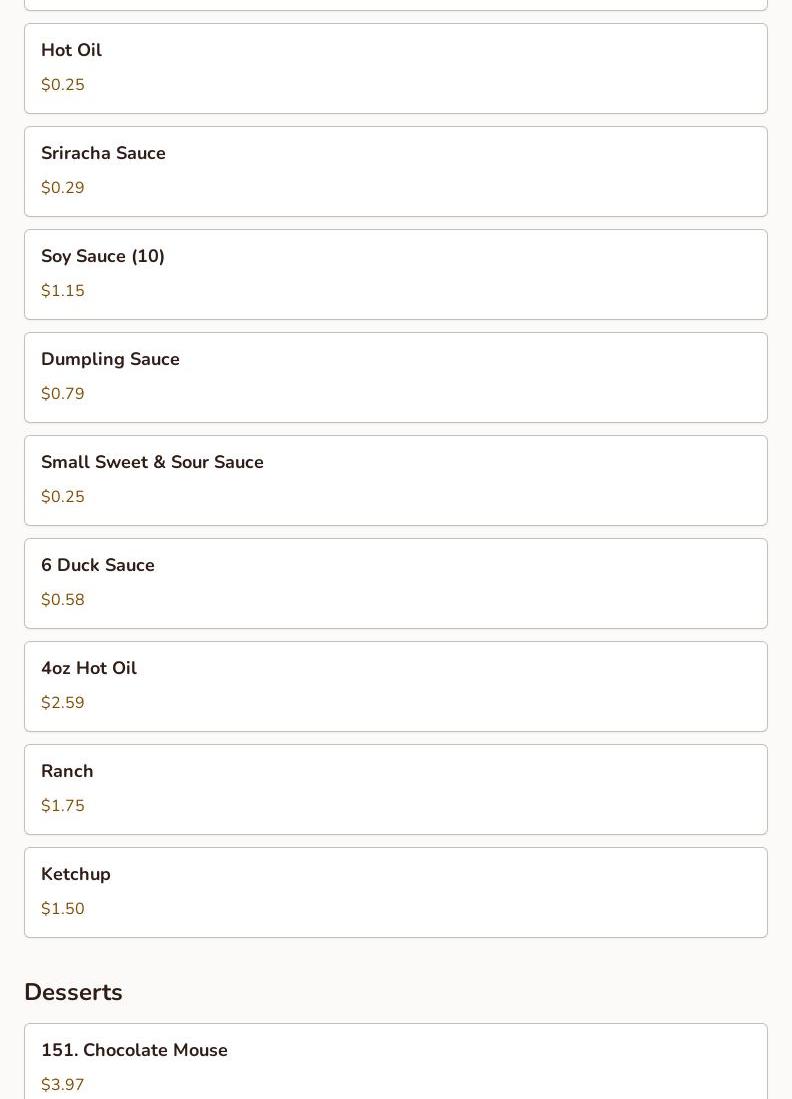This screenshot has width=792, height=1099.
Task: Click the $0.29 Sriracha Sauce price
Action: pyautogui.click(x=63, y=188)
